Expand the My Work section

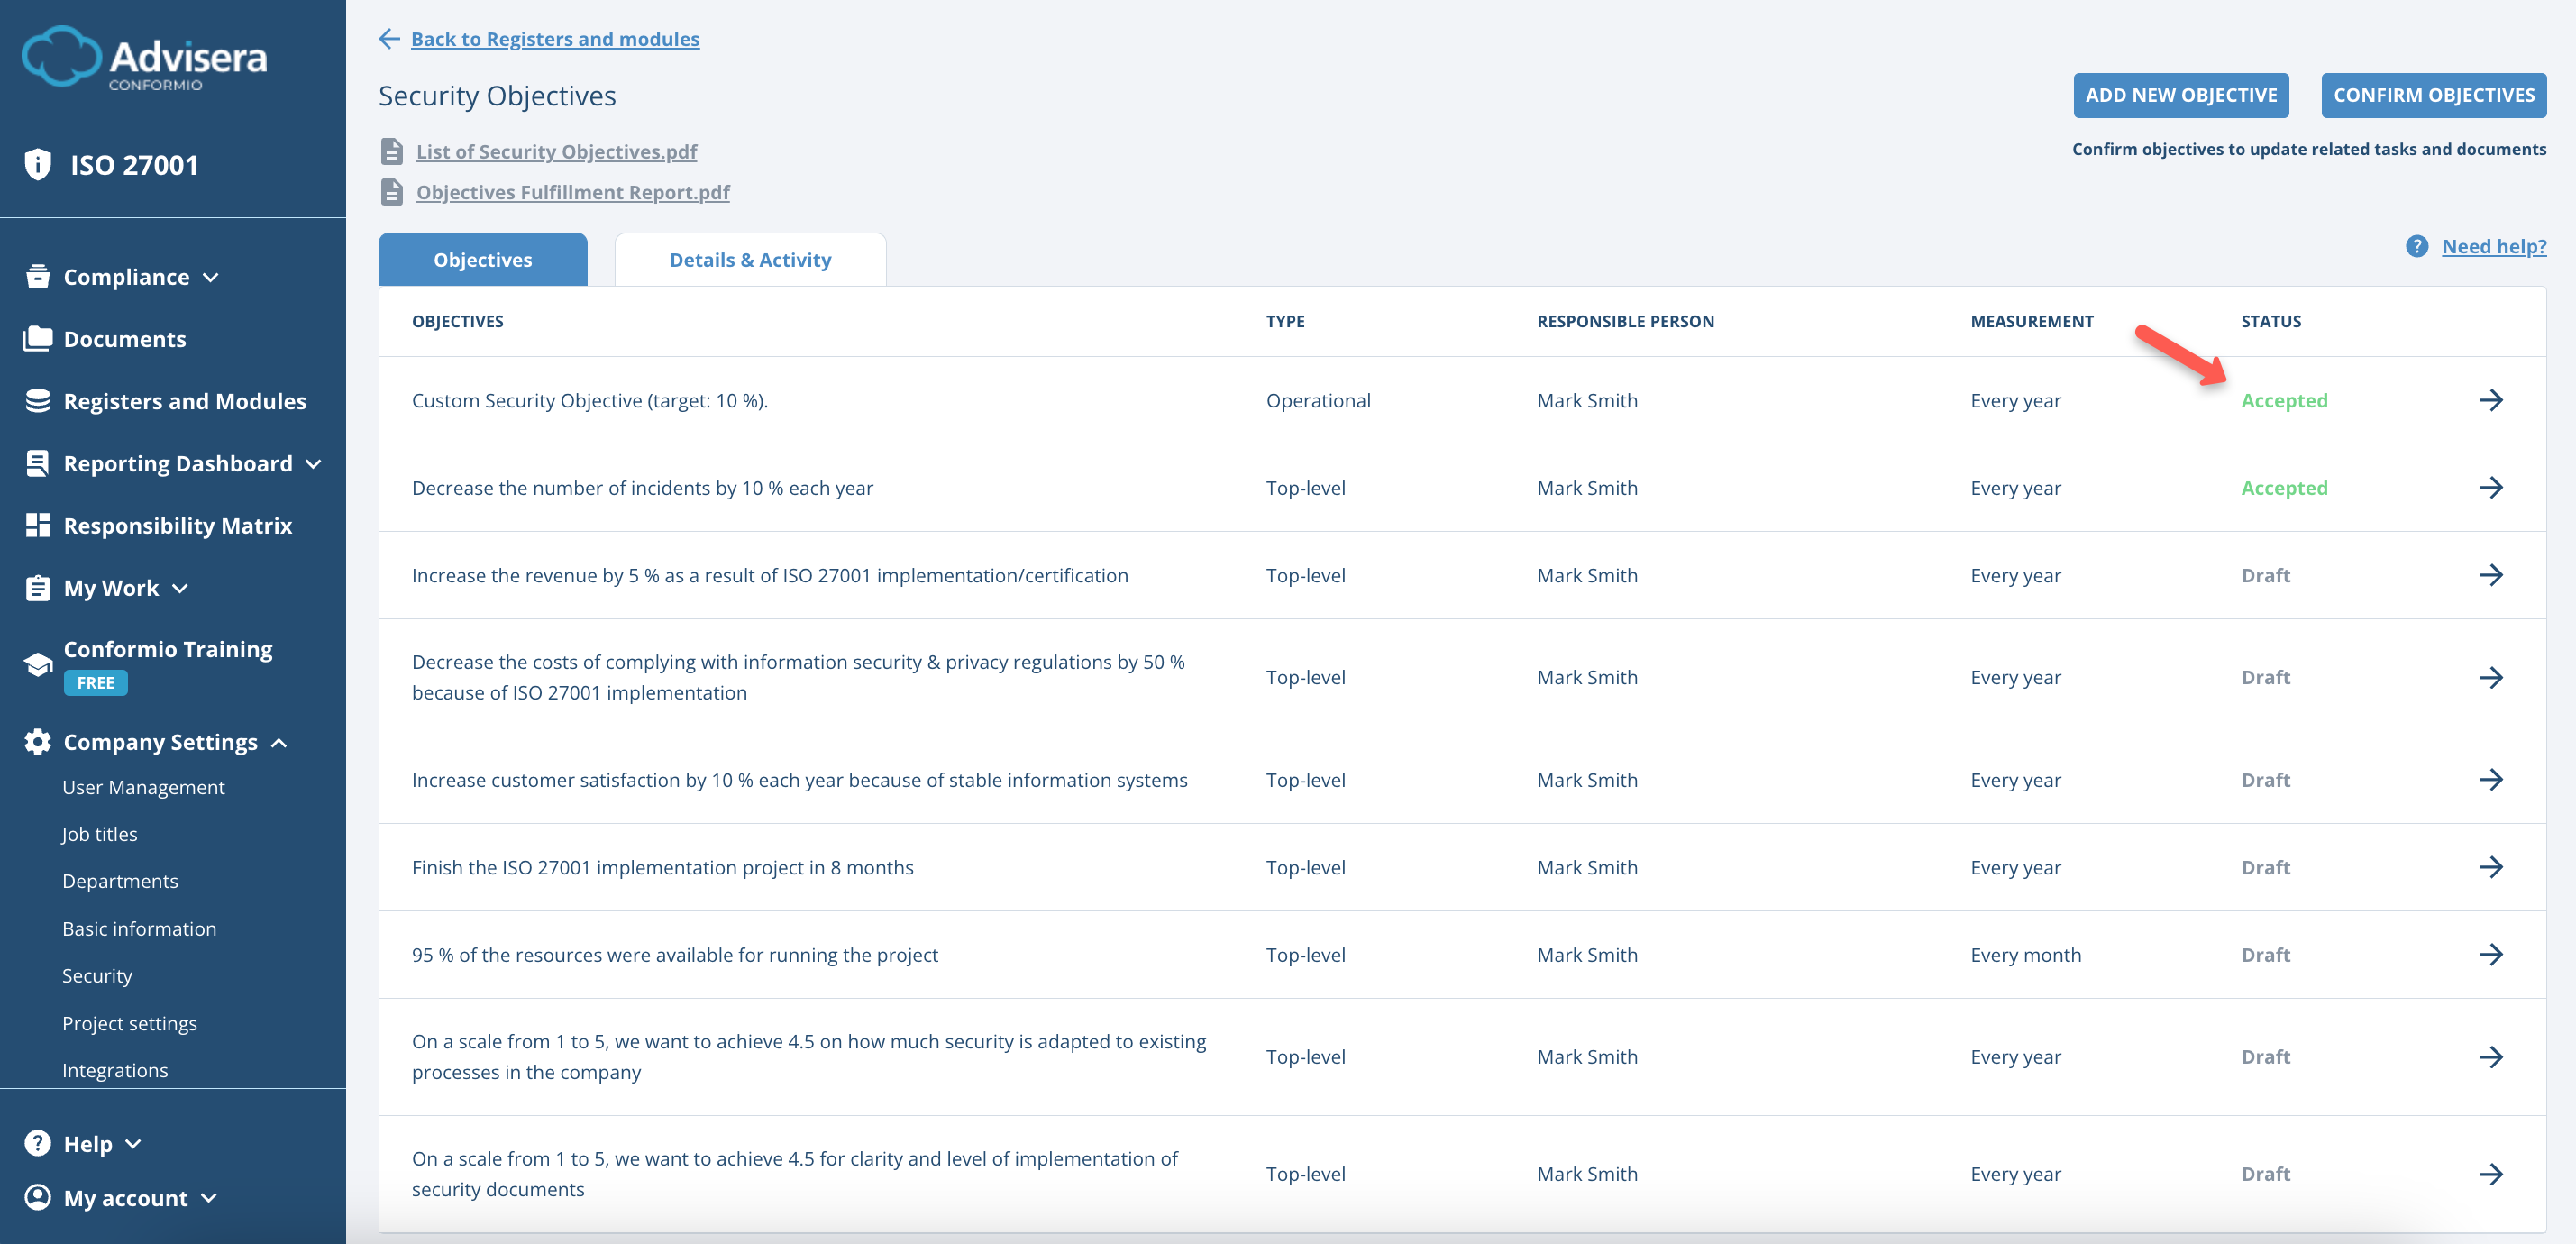tap(181, 589)
